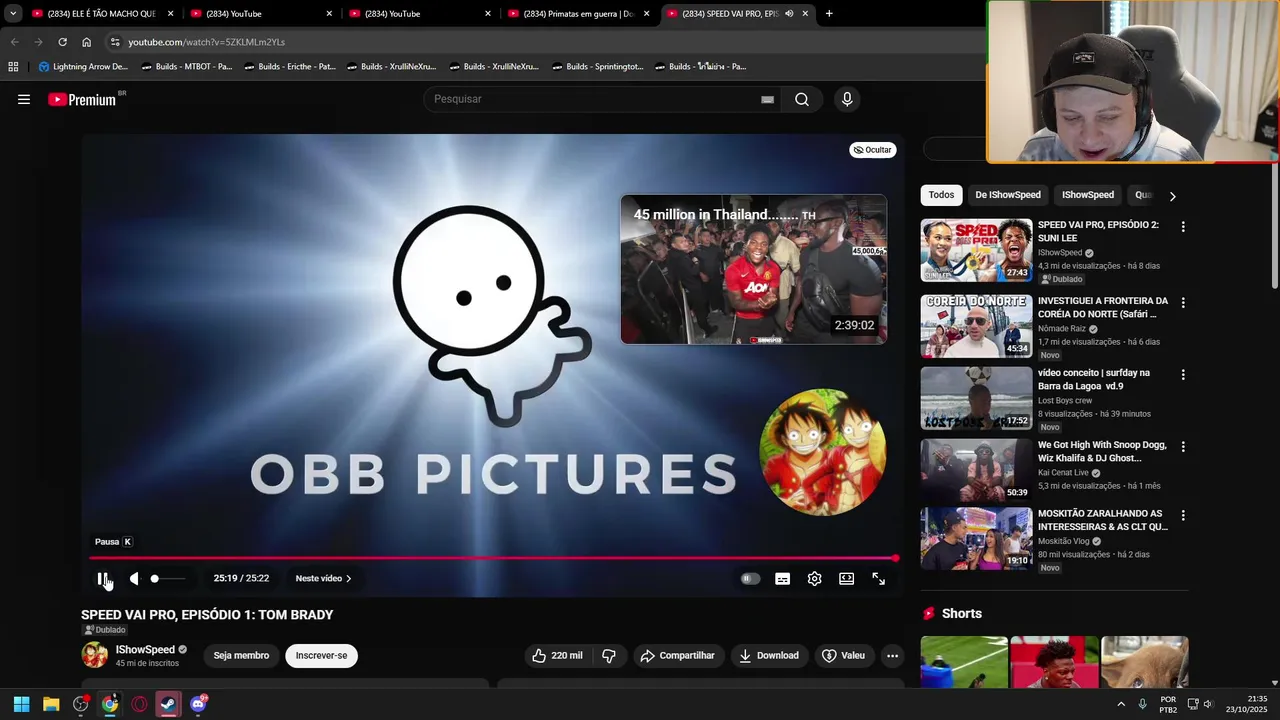This screenshot has width=1280, height=720.
Task: Open Discord from the taskbar
Action: point(198,704)
